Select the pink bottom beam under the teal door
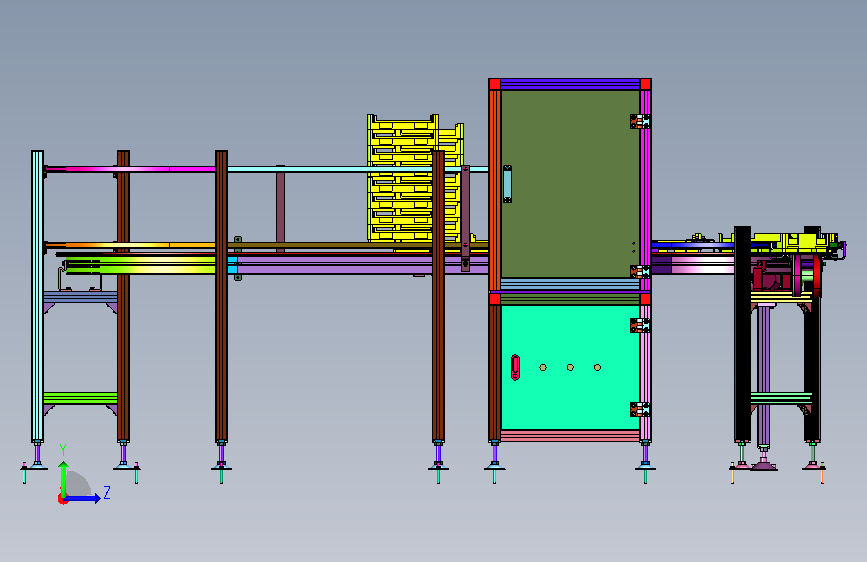The image size is (867, 562). coord(570,435)
